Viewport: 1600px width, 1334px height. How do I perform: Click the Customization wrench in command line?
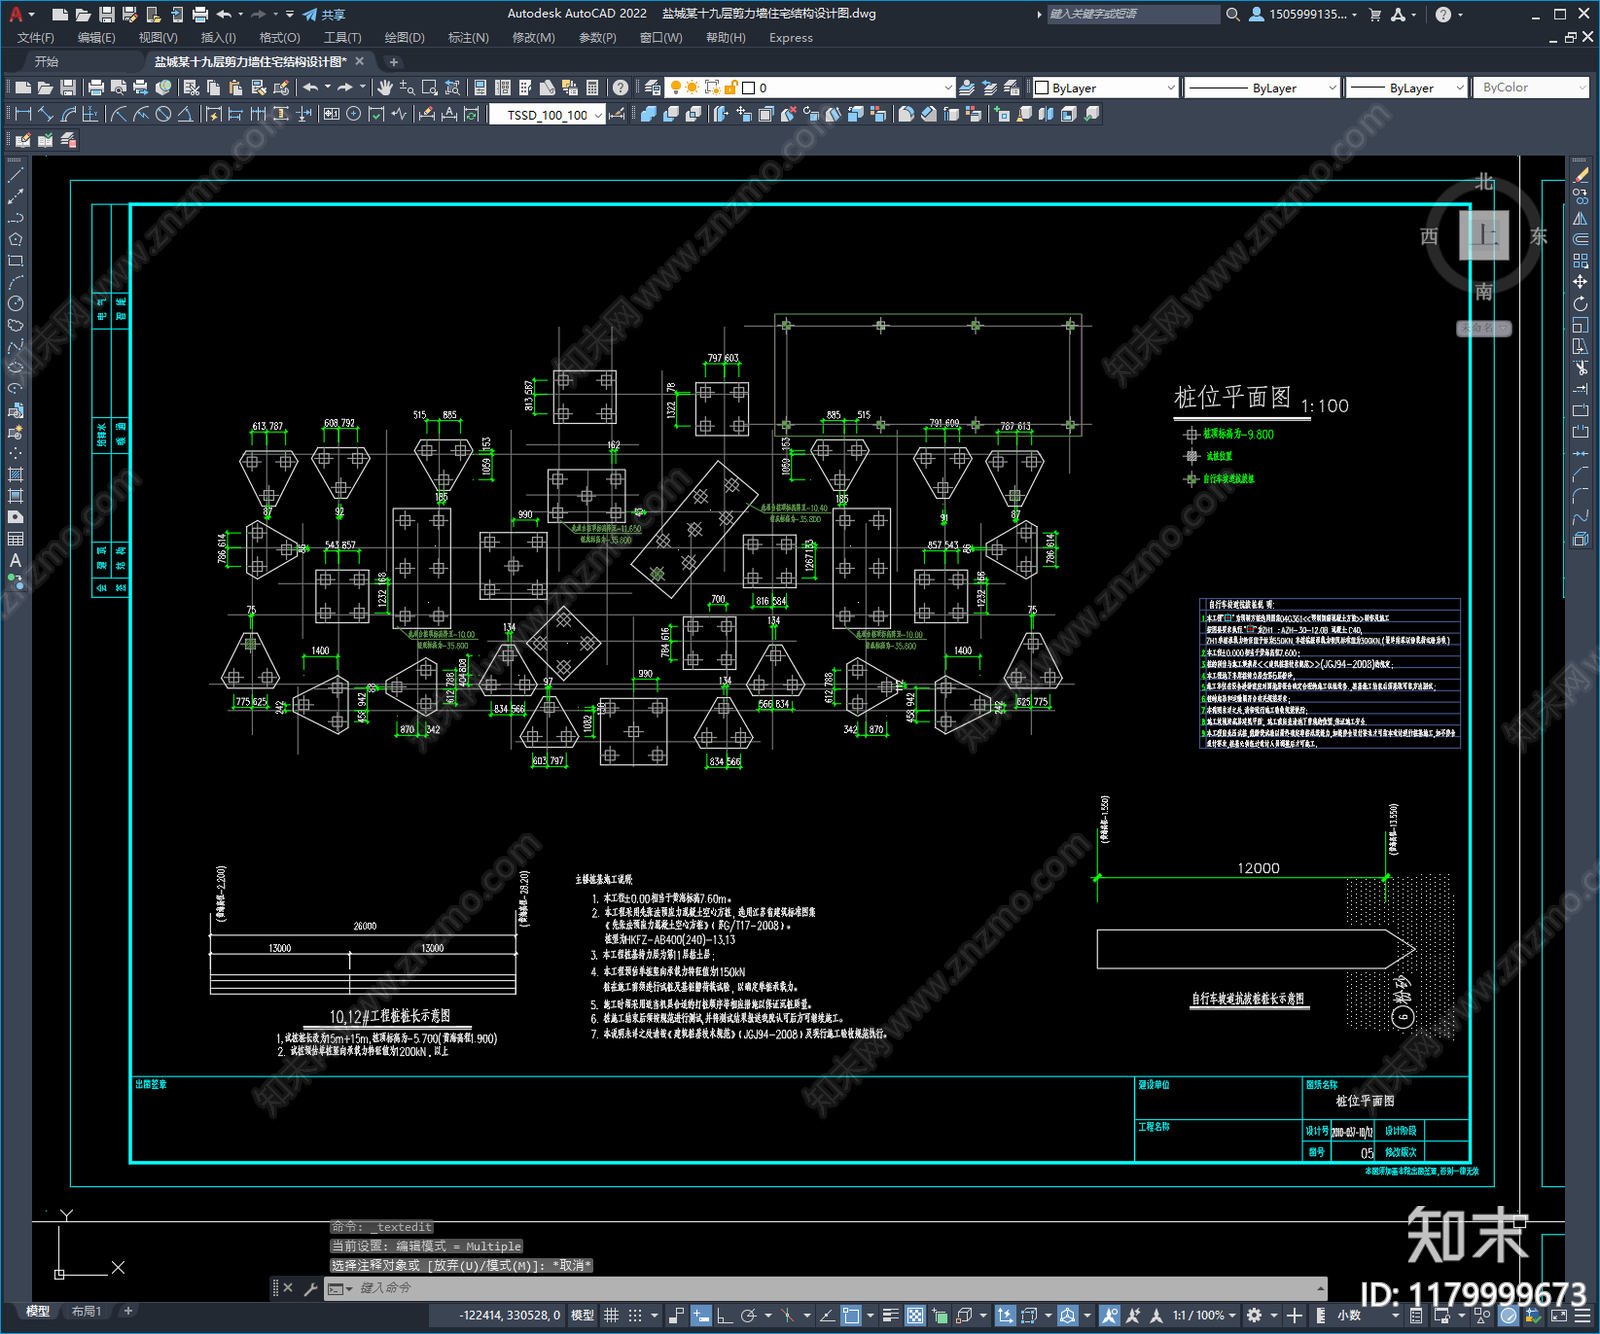pyautogui.click(x=310, y=1289)
